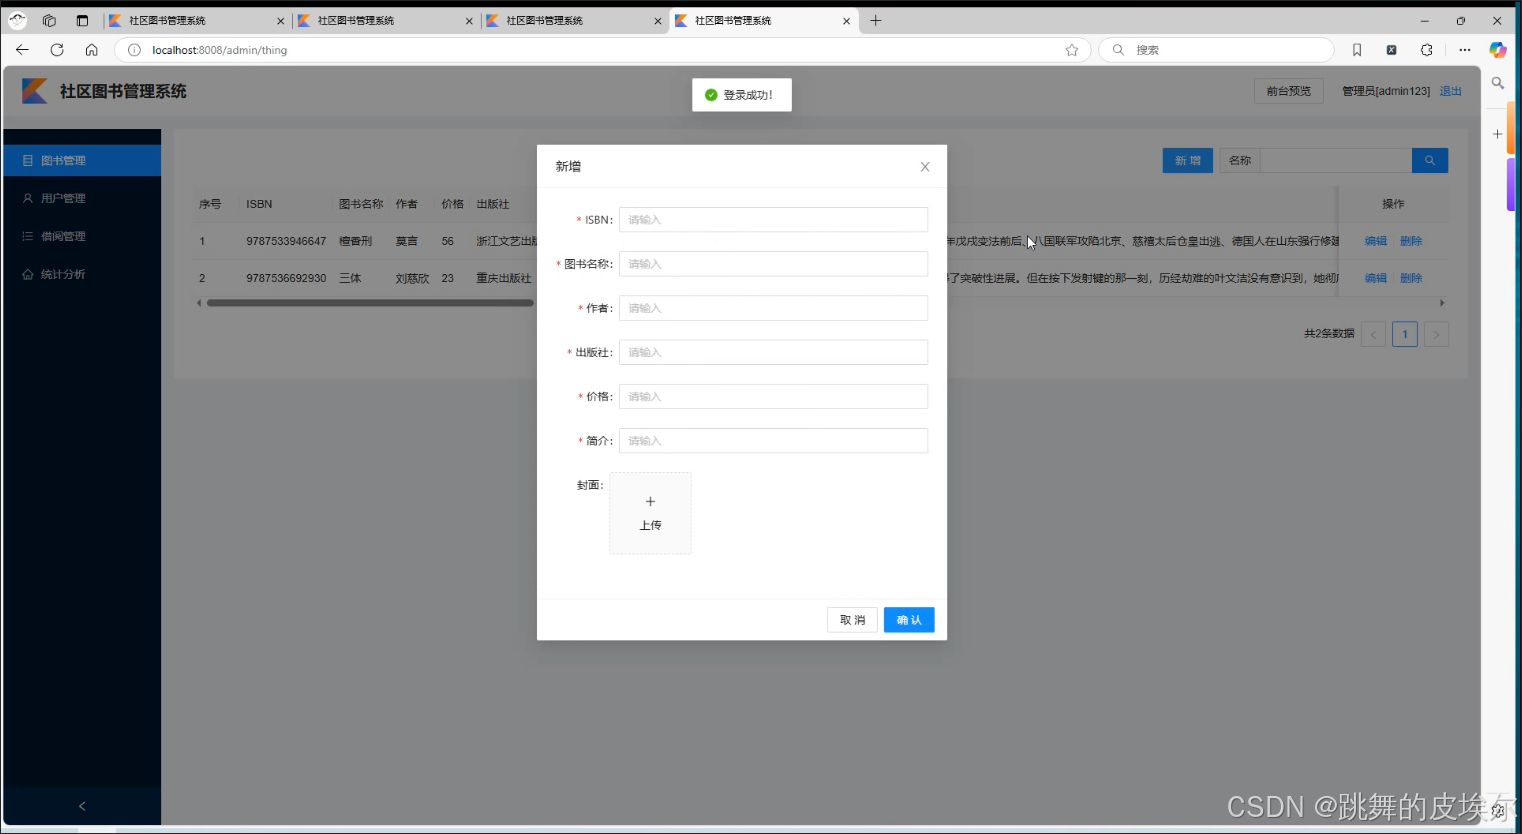Toggle the bookmark star in address bar
Image resolution: width=1522 pixels, height=834 pixels.
(1071, 49)
